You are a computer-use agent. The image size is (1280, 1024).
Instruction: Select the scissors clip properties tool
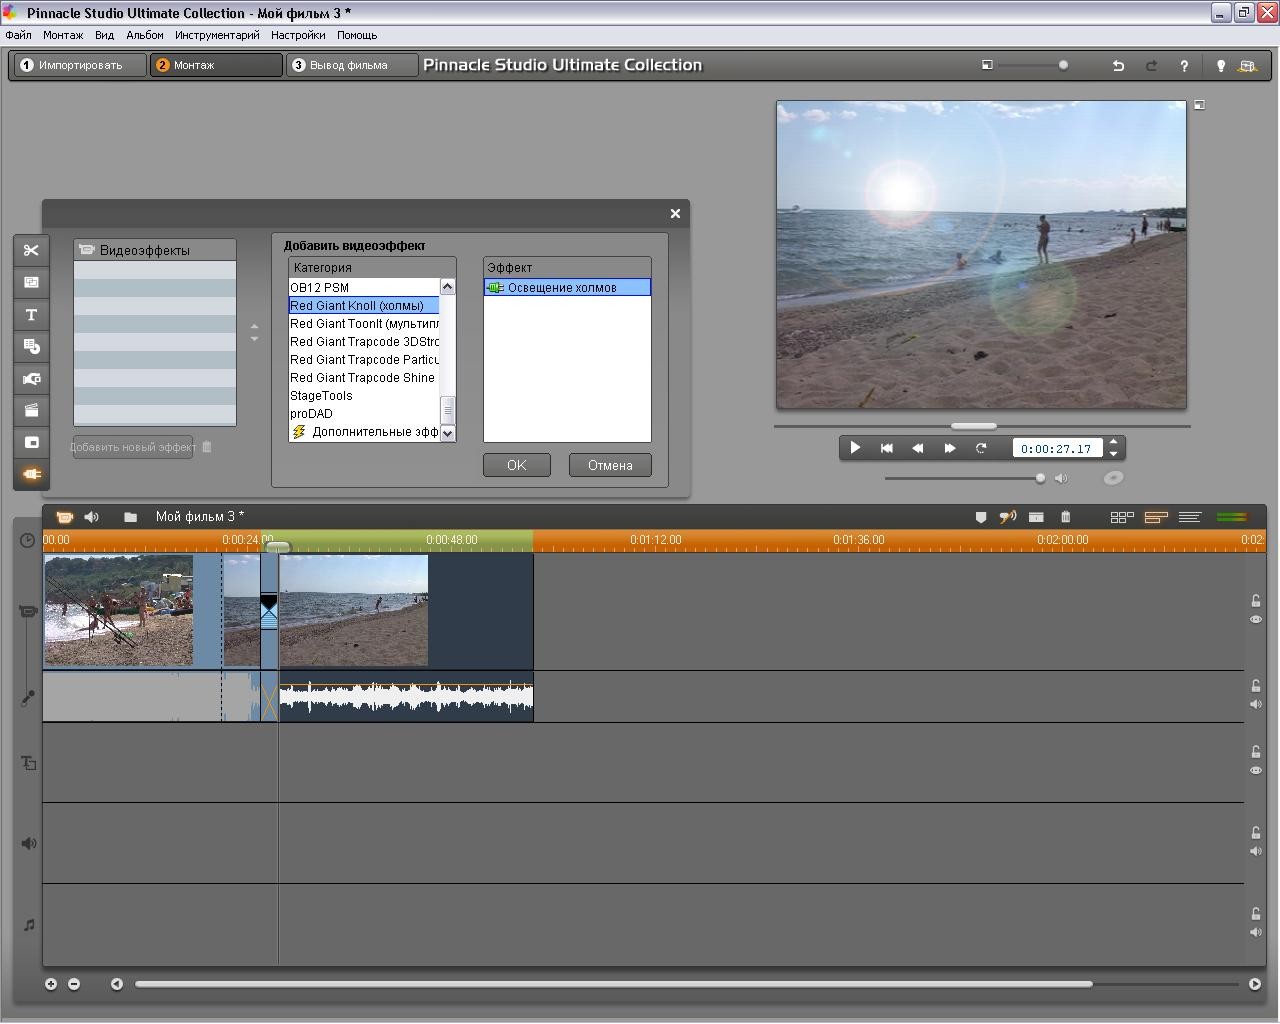(x=31, y=251)
